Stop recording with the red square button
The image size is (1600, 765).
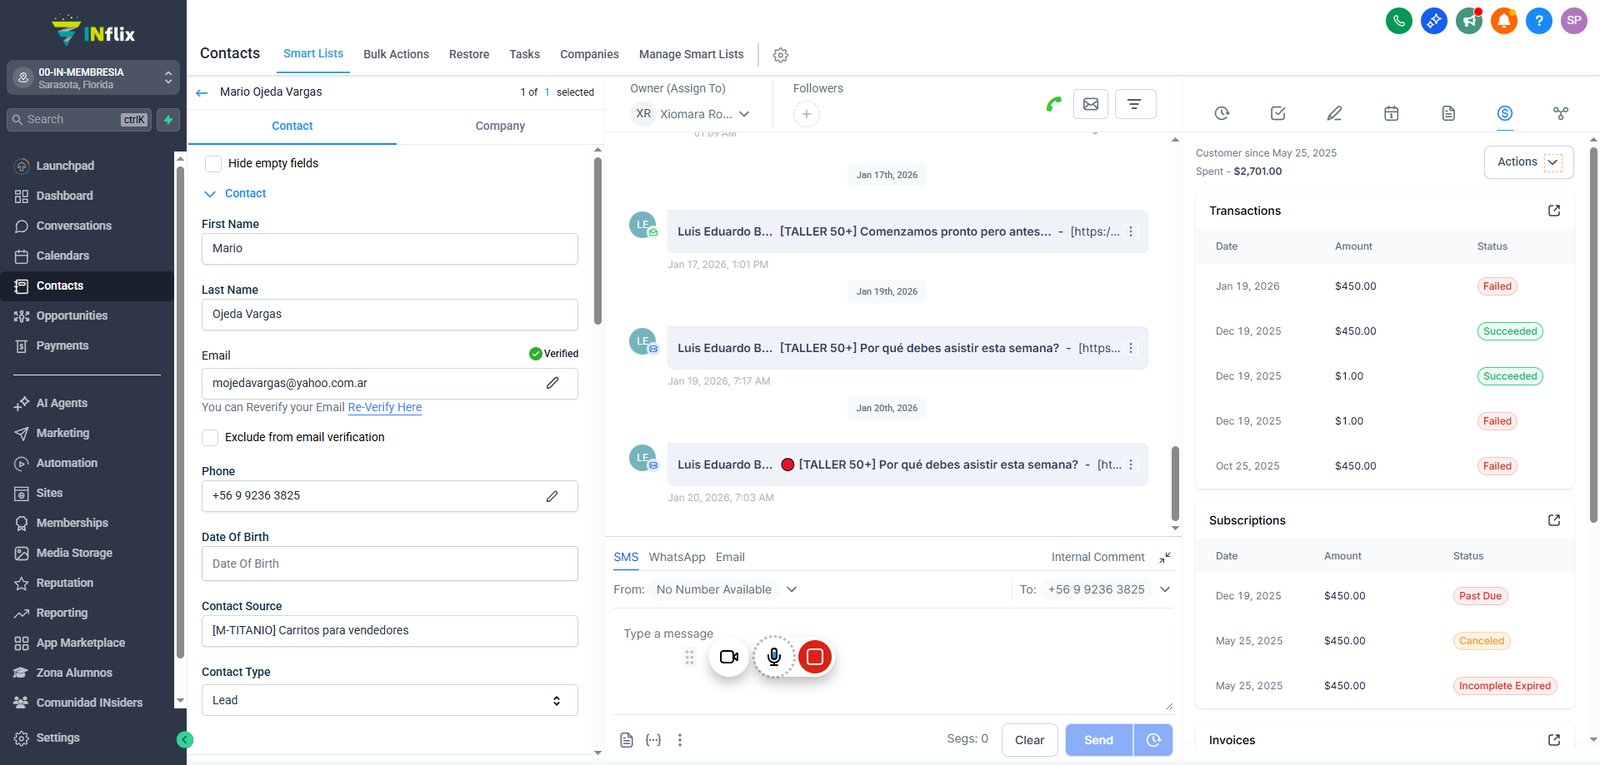click(815, 657)
